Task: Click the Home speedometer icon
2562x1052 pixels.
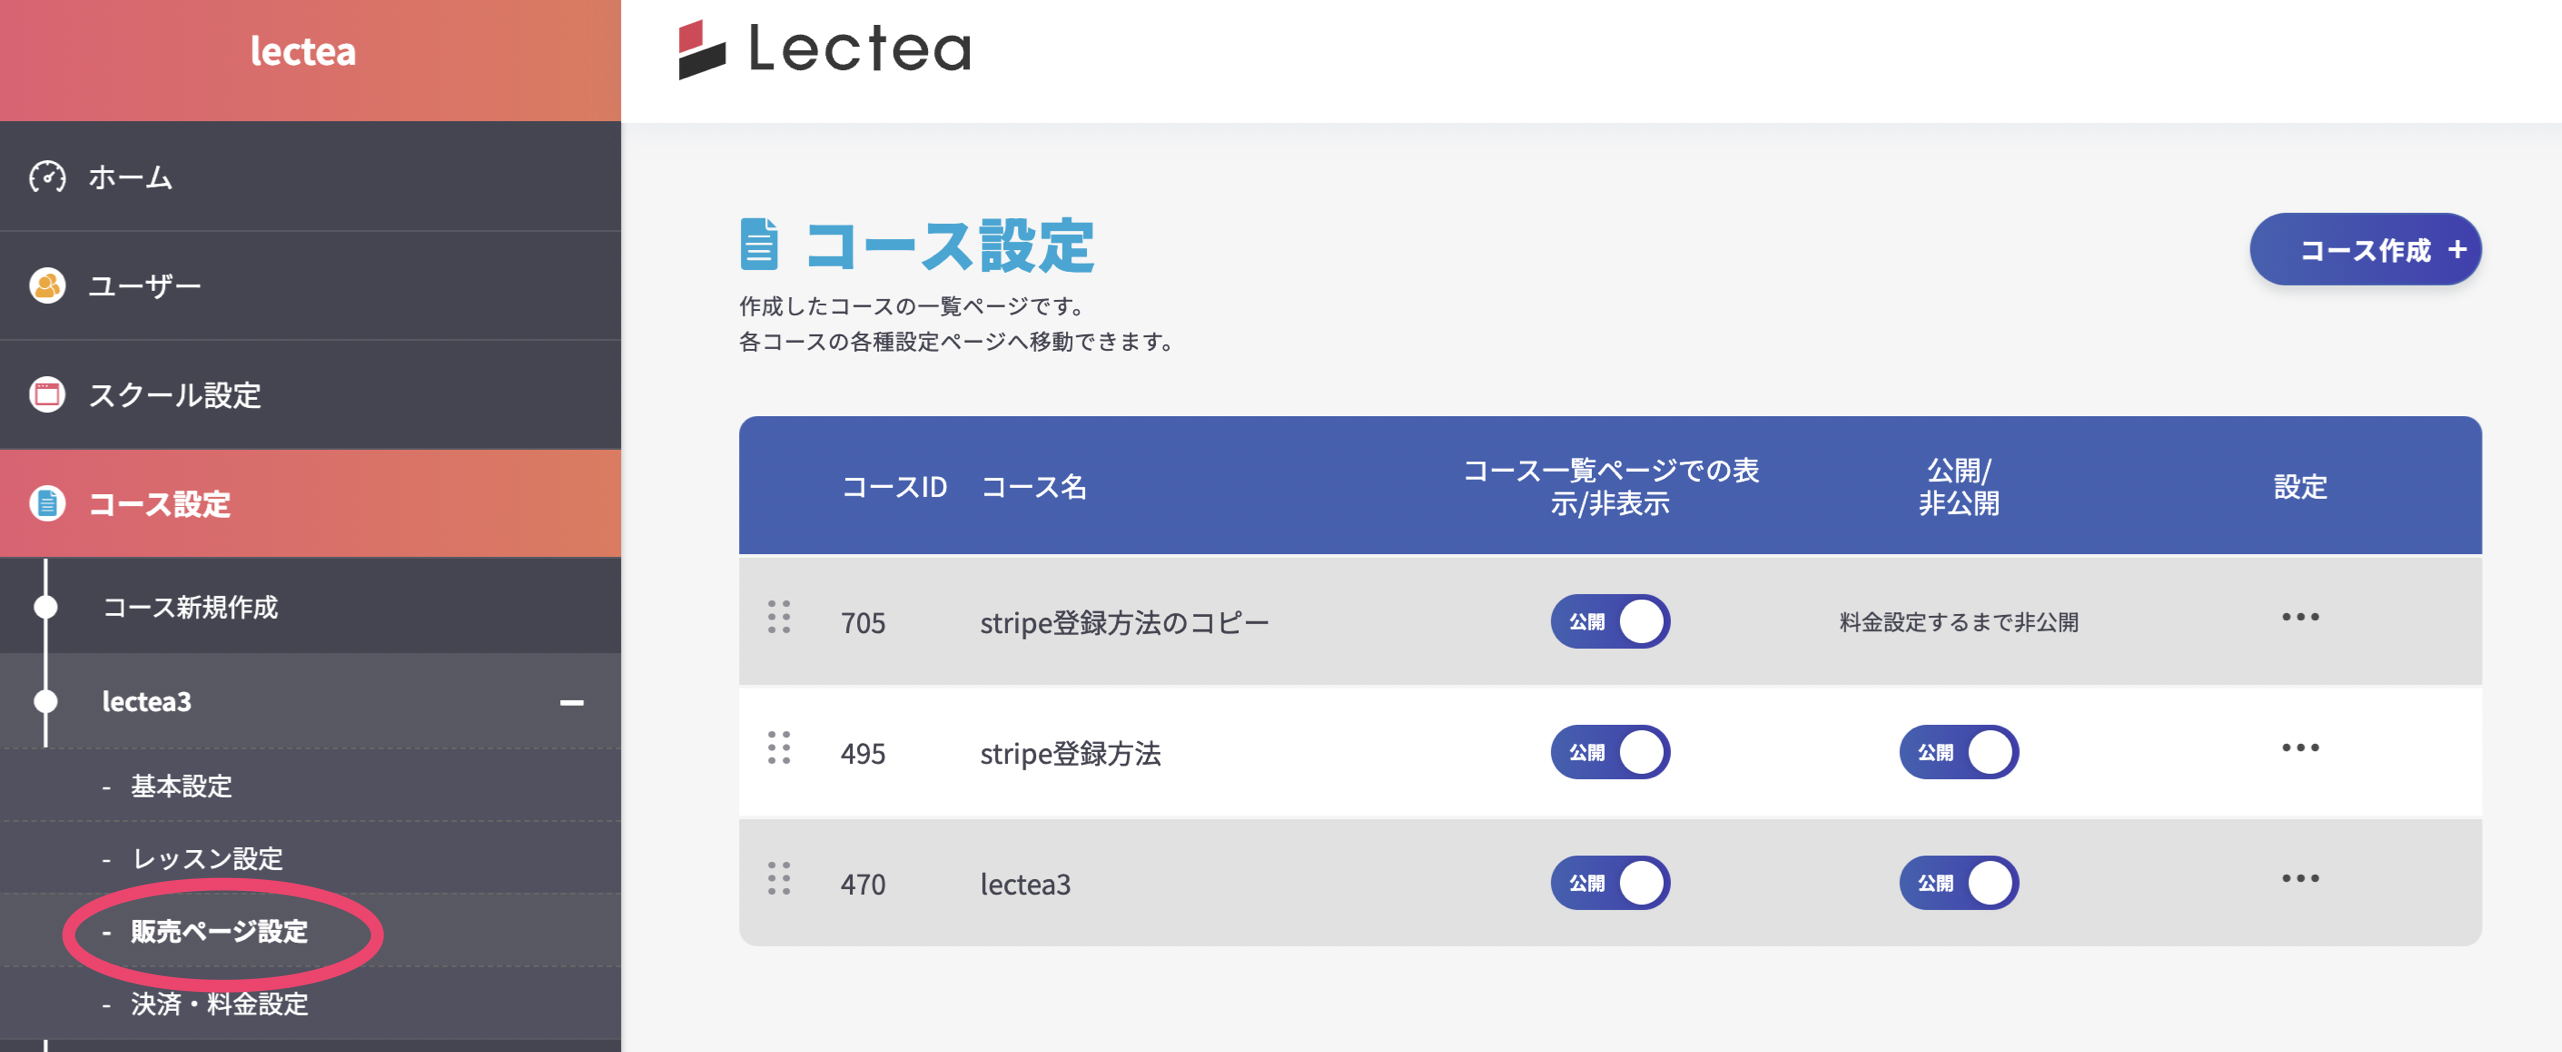Action: (47, 177)
